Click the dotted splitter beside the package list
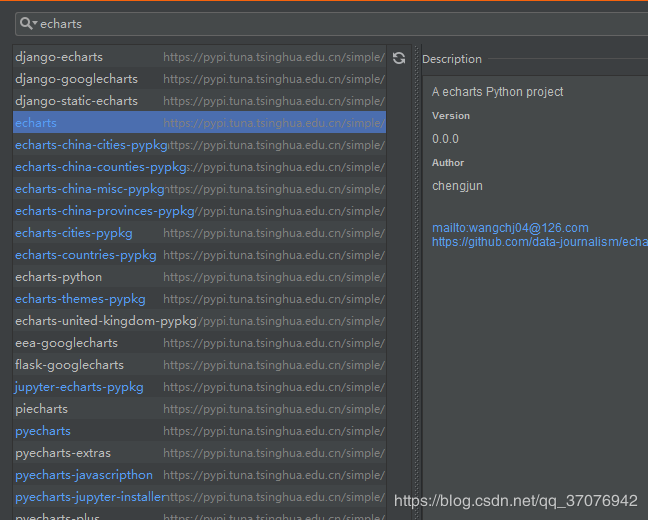This screenshot has width=648, height=520. (417, 282)
